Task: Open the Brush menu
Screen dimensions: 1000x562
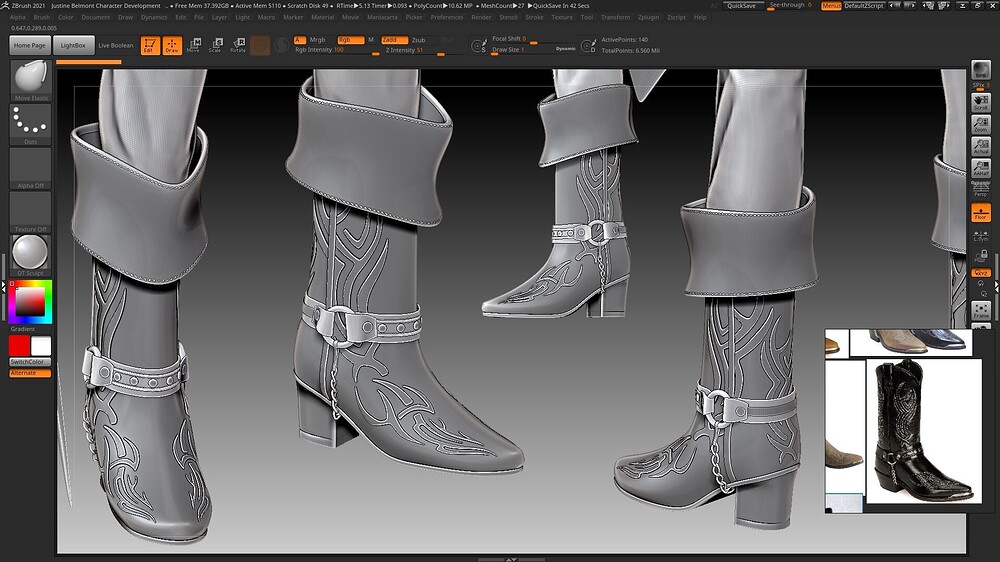Action: click(x=41, y=17)
